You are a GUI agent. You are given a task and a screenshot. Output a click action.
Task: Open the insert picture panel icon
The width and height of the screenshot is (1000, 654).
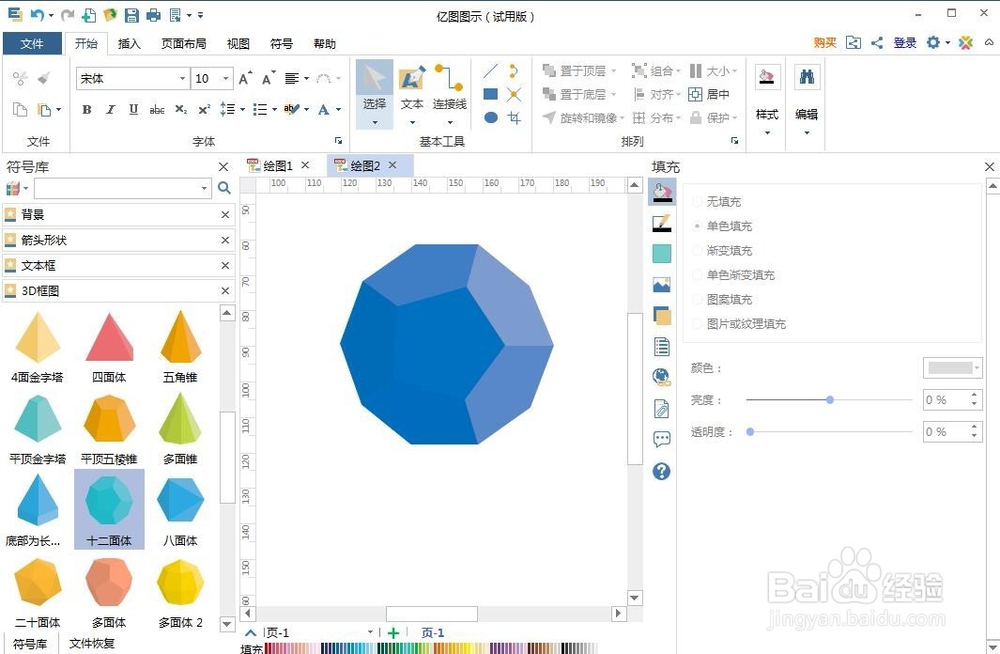pos(662,285)
